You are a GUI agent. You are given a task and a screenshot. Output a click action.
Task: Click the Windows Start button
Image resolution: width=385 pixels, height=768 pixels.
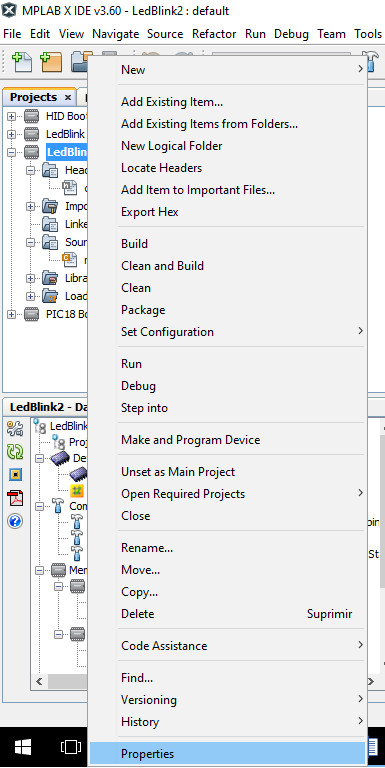(23, 747)
